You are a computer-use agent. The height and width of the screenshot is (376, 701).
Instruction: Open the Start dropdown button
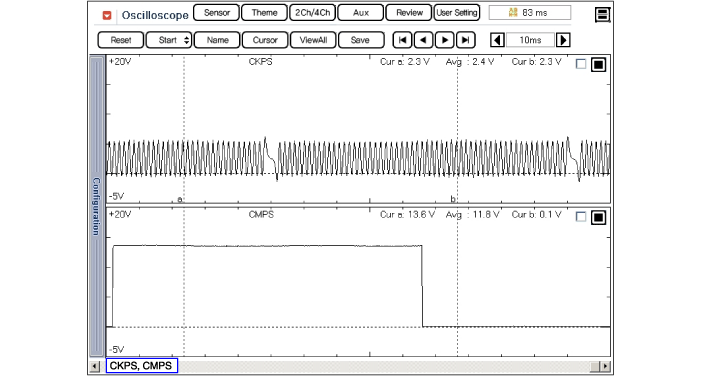(169, 40)
